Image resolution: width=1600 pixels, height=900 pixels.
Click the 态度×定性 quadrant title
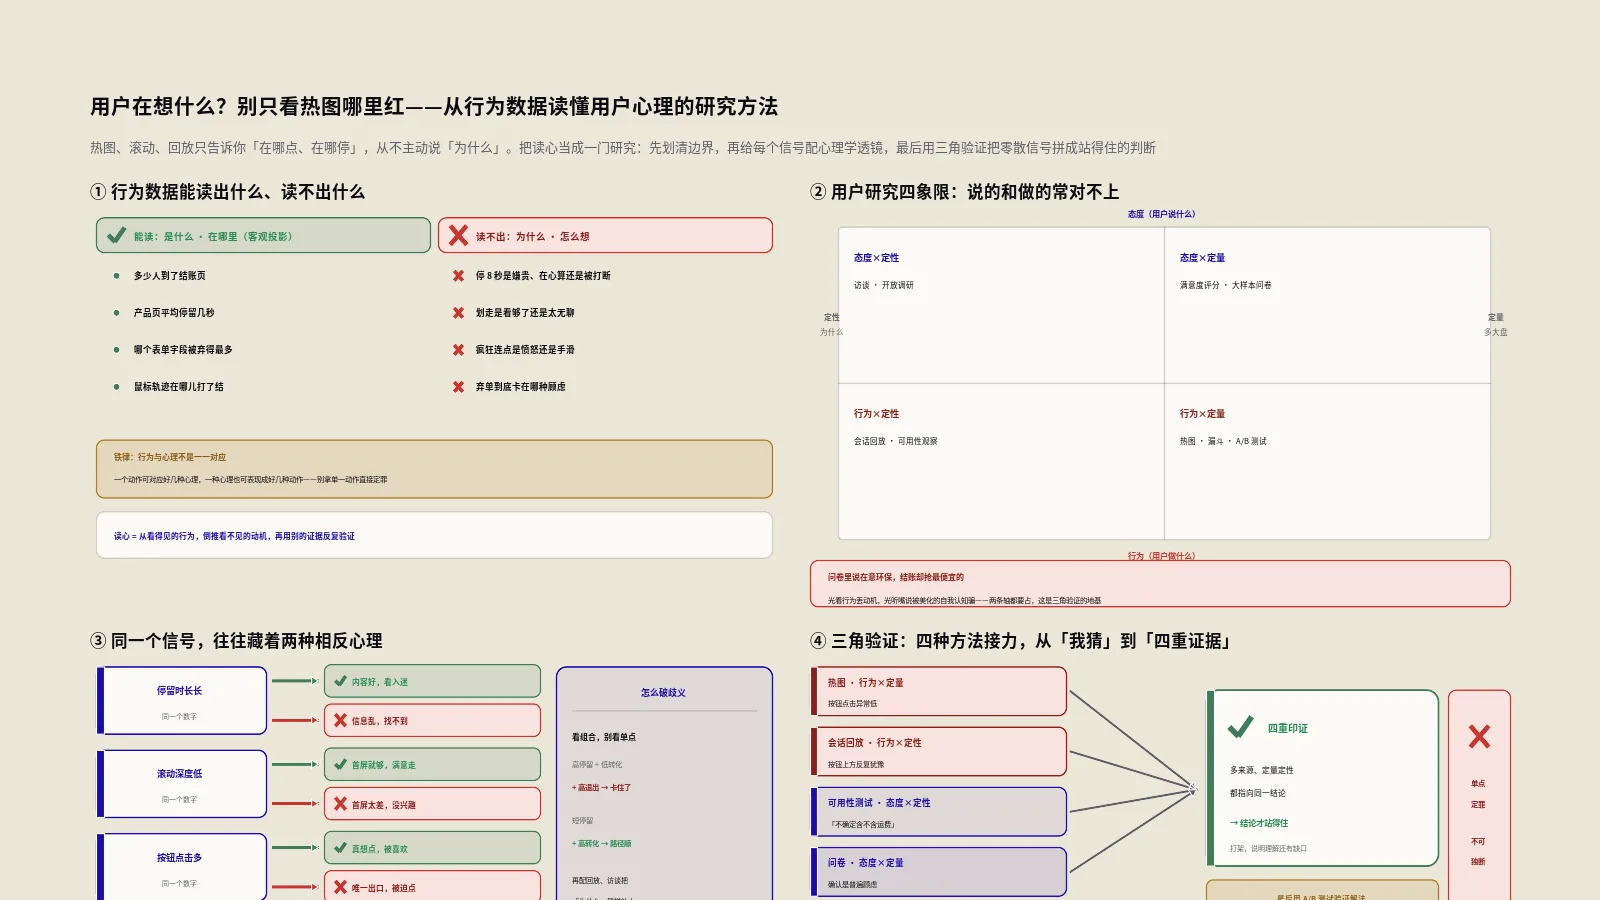pyautogui.click(x=876, y=258)
